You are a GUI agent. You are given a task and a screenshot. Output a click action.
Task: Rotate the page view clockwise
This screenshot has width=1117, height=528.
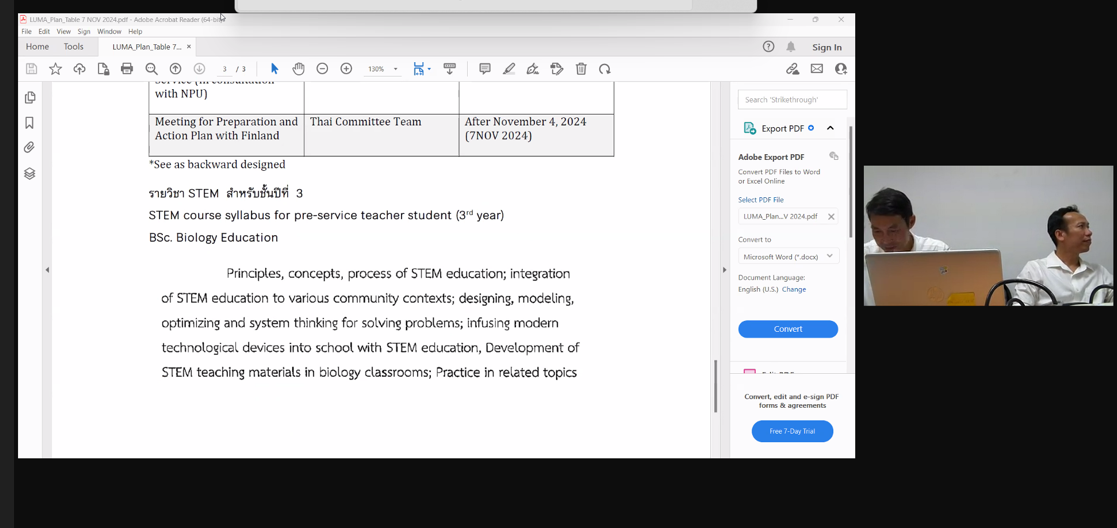coord(605,69)
